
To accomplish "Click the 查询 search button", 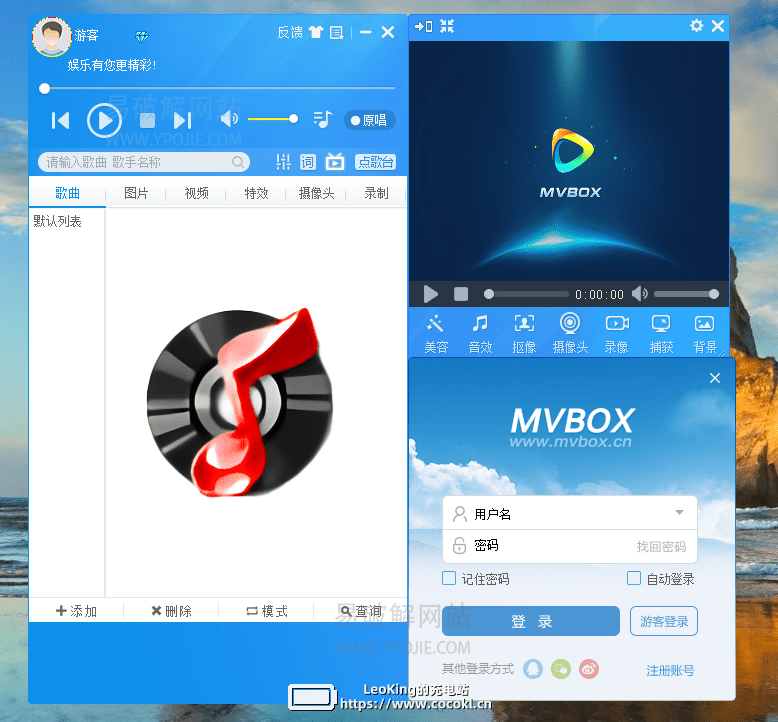I will tap(361, 611).
